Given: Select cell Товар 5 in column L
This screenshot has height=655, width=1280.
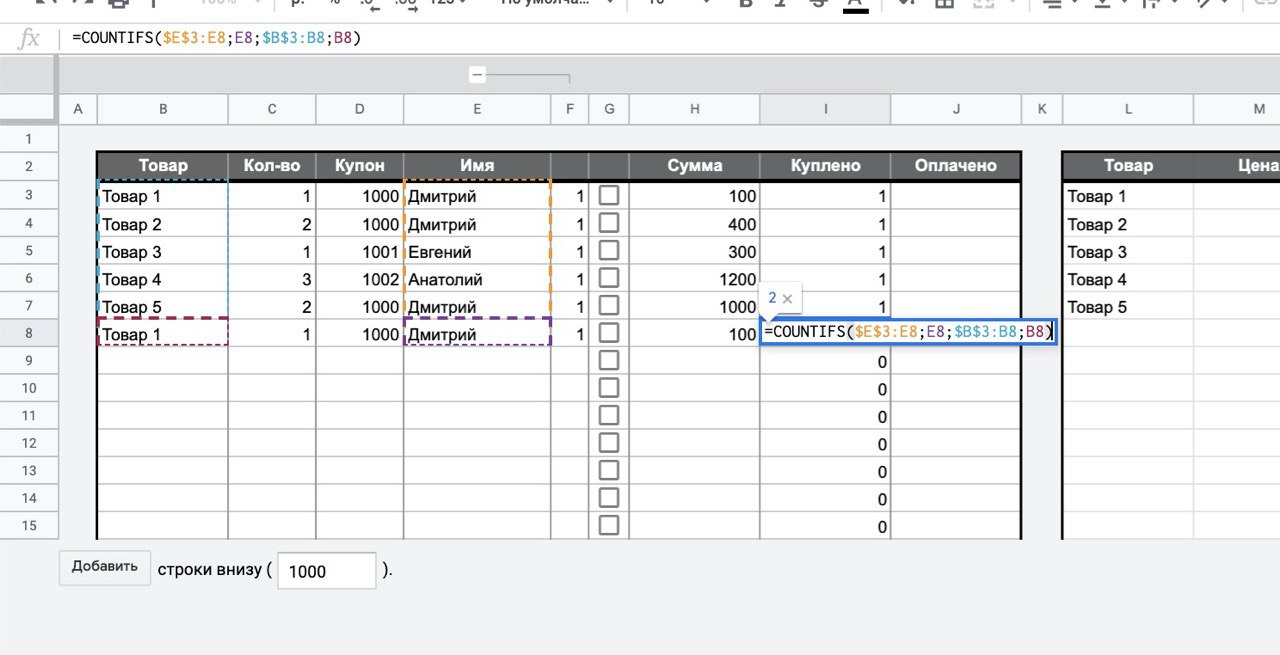Looking at the screenshot, I should 1128,307.
